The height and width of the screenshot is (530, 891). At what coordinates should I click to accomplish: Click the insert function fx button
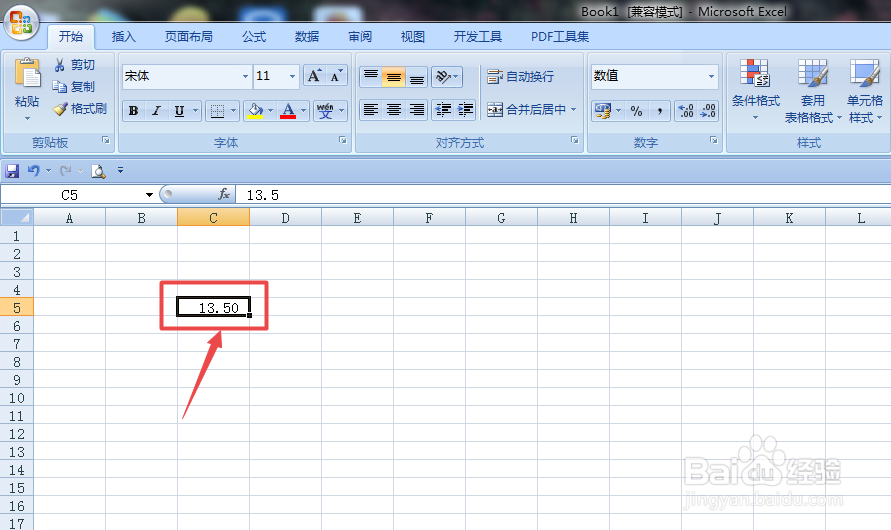224,195
